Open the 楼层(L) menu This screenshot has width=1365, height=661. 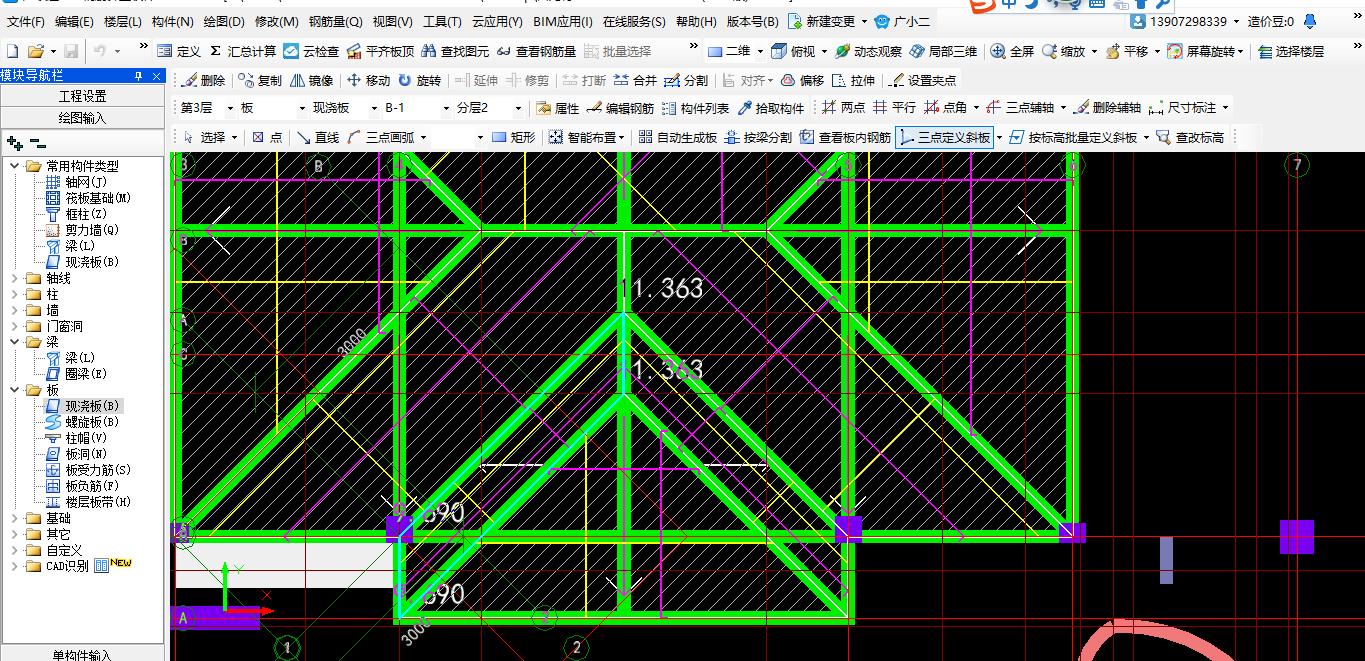pos(123,22)
